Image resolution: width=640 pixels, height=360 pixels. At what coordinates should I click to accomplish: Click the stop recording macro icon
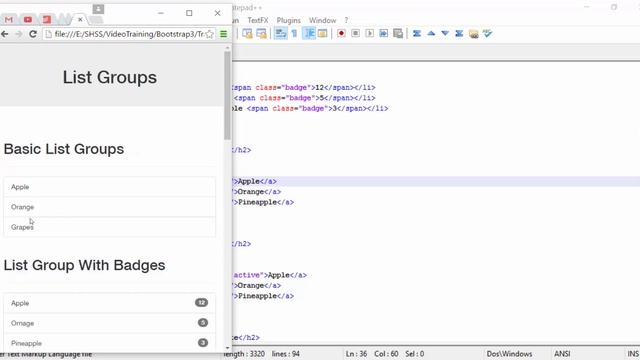[x=356, y=33]
